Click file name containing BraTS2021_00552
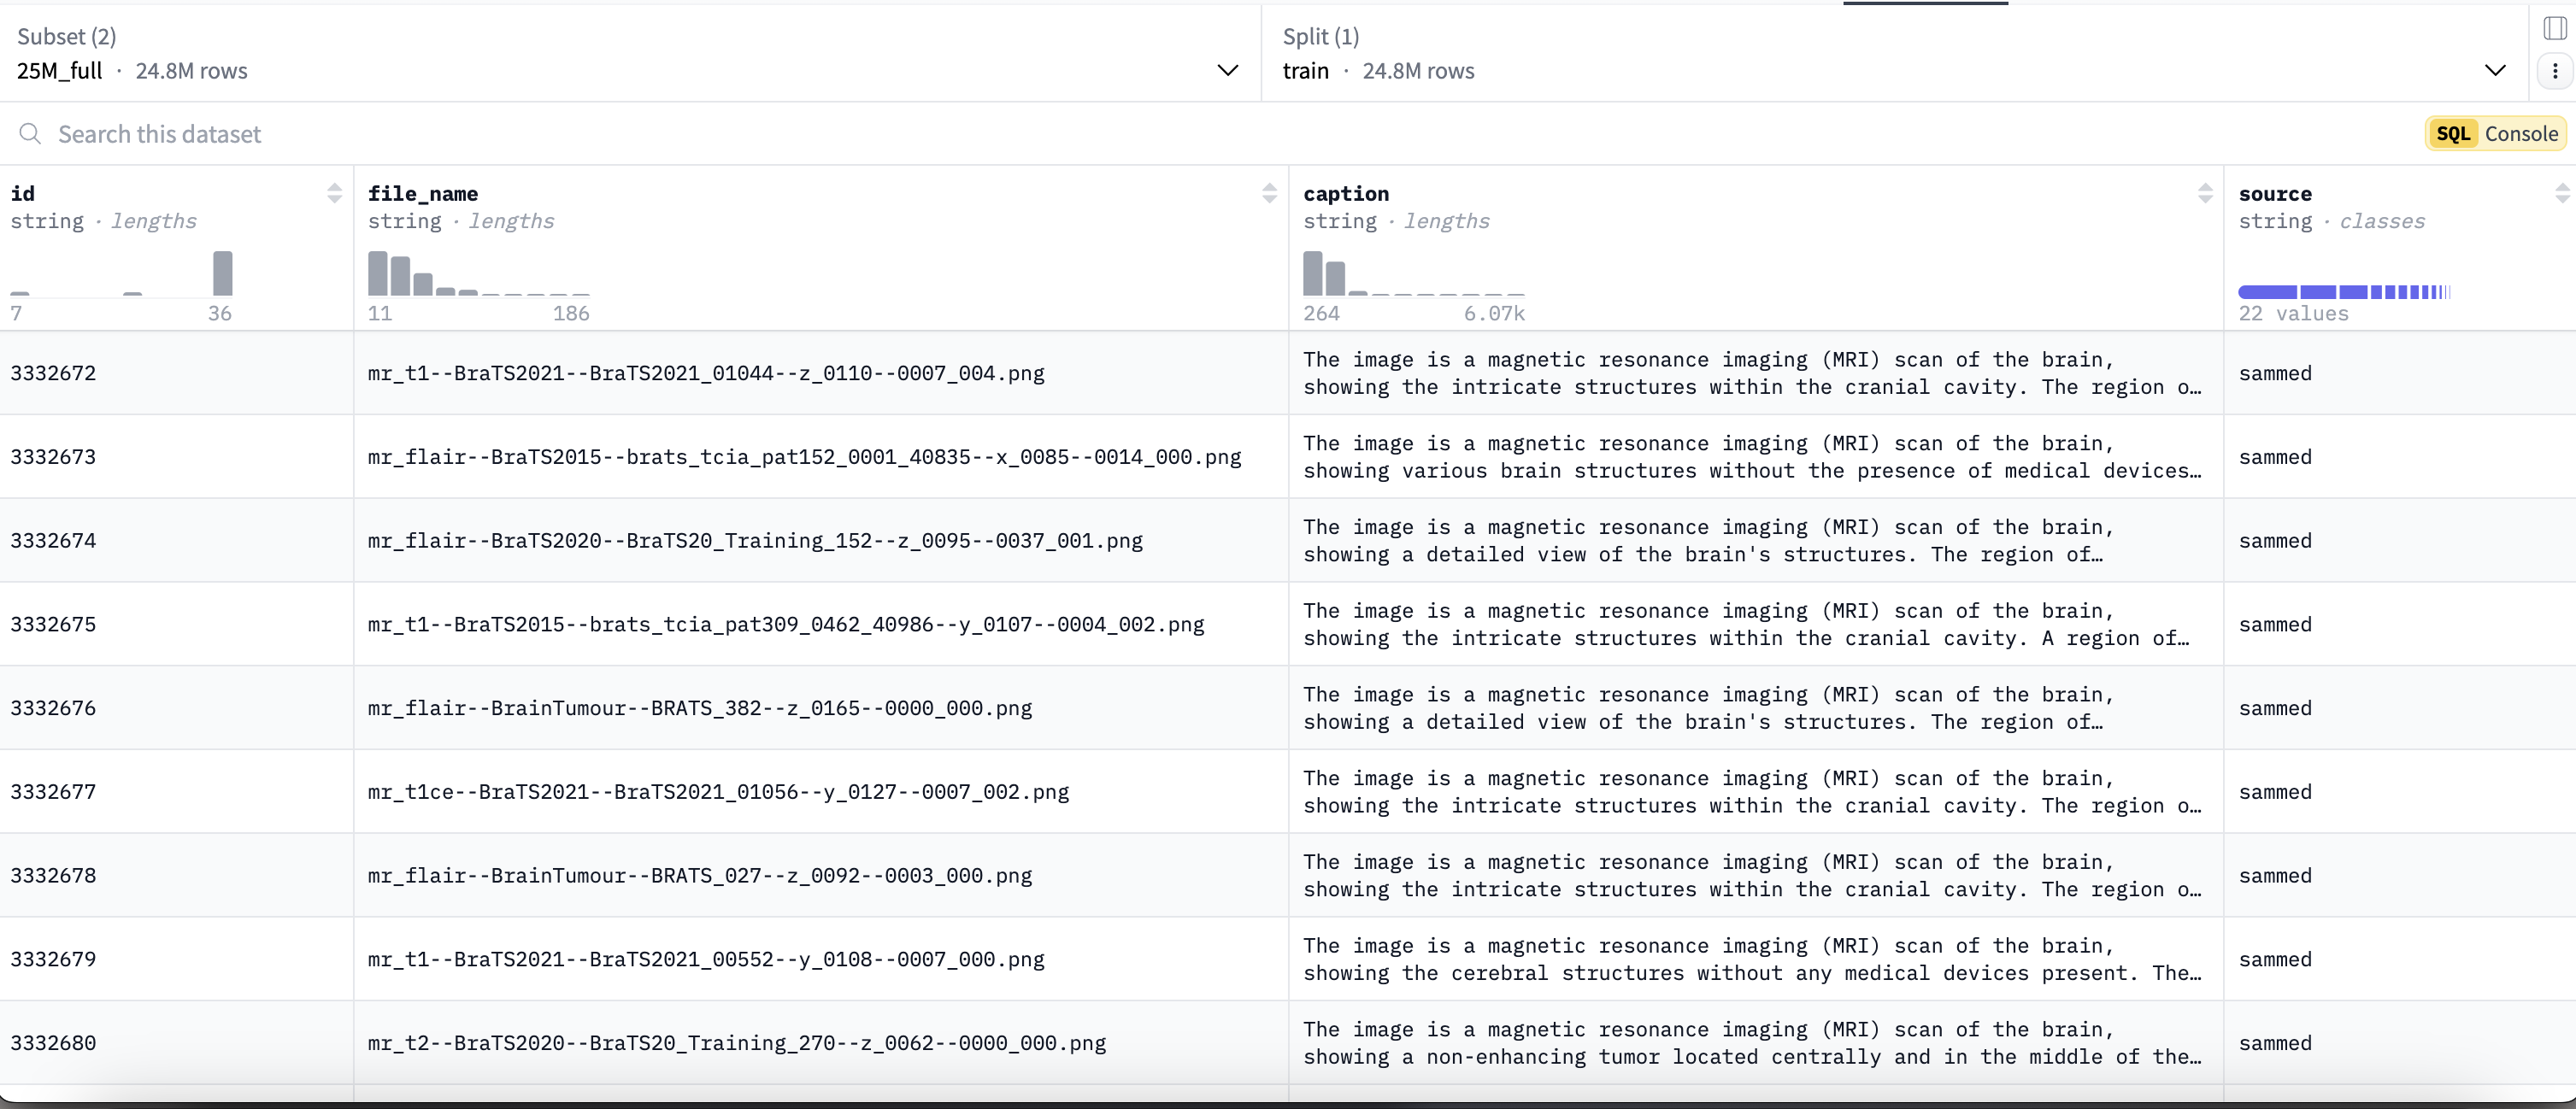Image resolution: width=2576 pixels, height=1109 pixels. [x=706, y=959]
